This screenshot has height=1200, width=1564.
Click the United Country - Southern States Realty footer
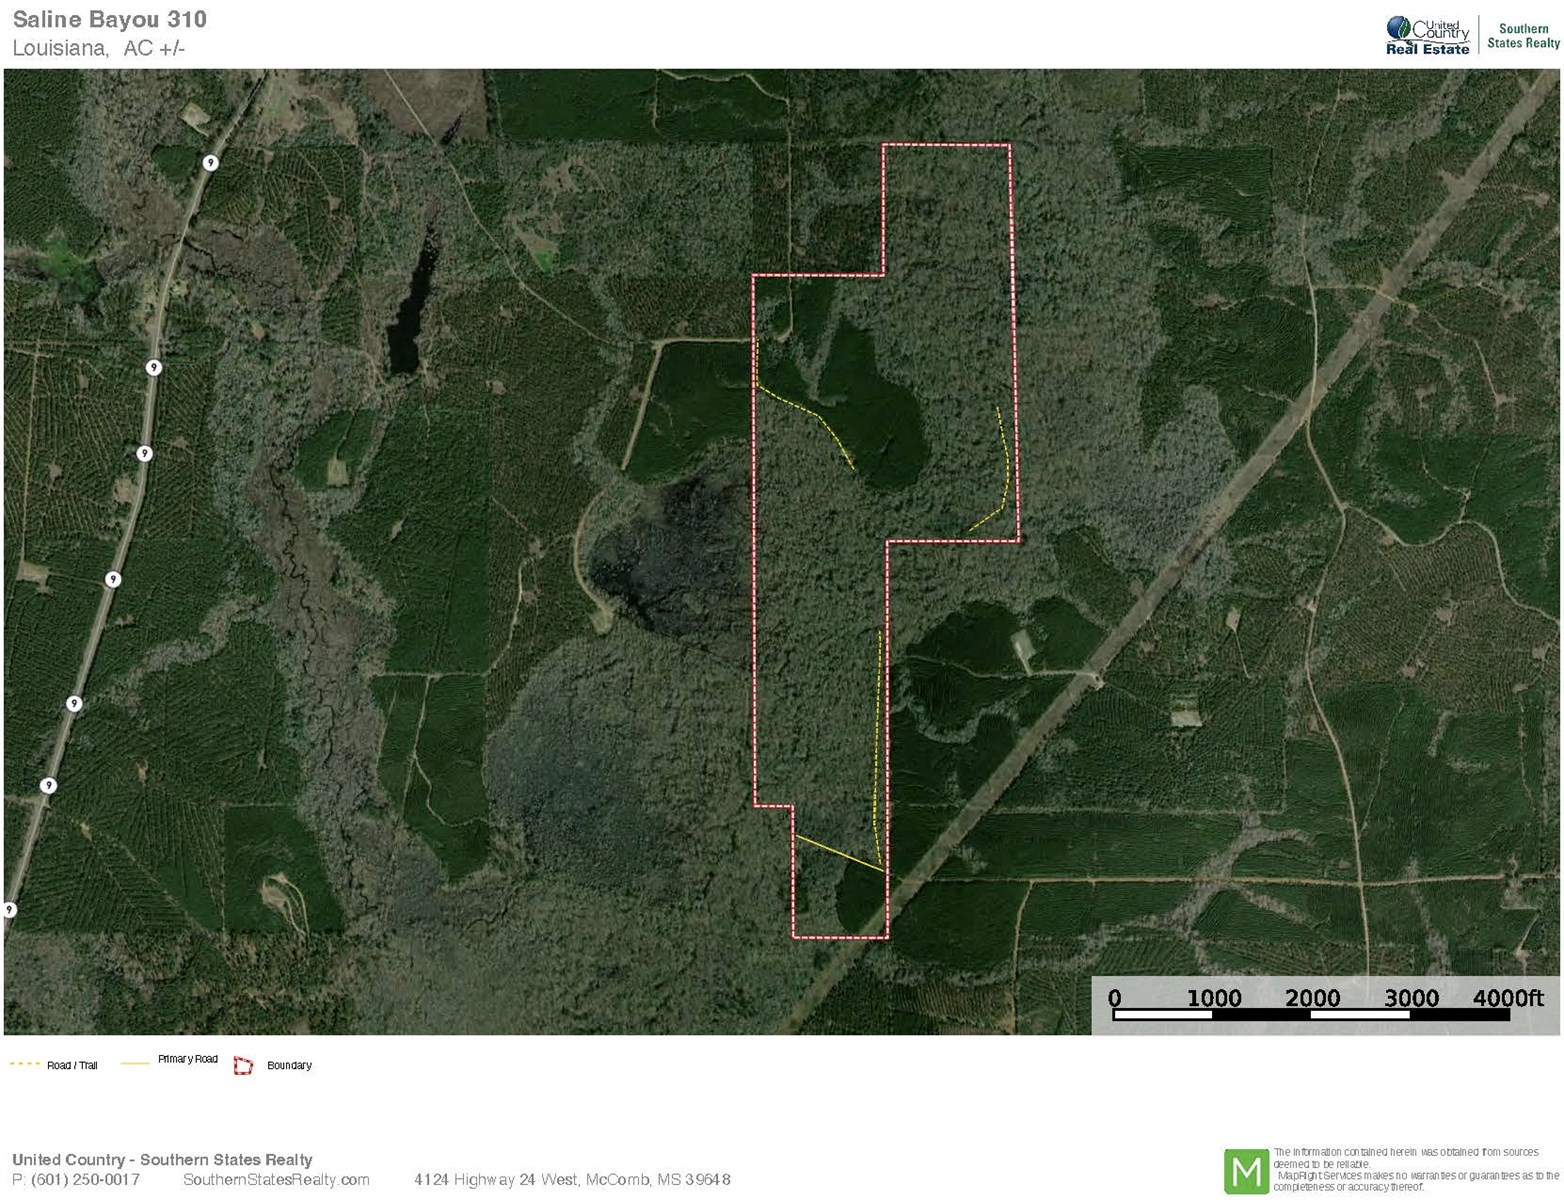tap(162, 1160)
